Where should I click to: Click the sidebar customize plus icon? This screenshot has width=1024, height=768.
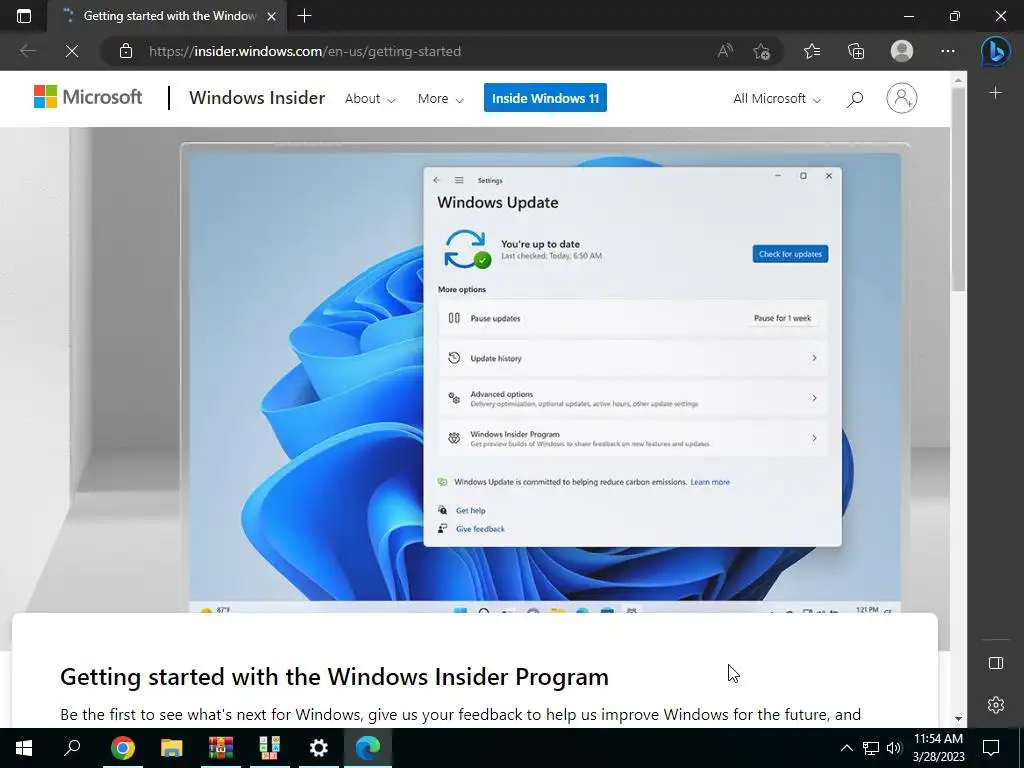click(995, 93)
